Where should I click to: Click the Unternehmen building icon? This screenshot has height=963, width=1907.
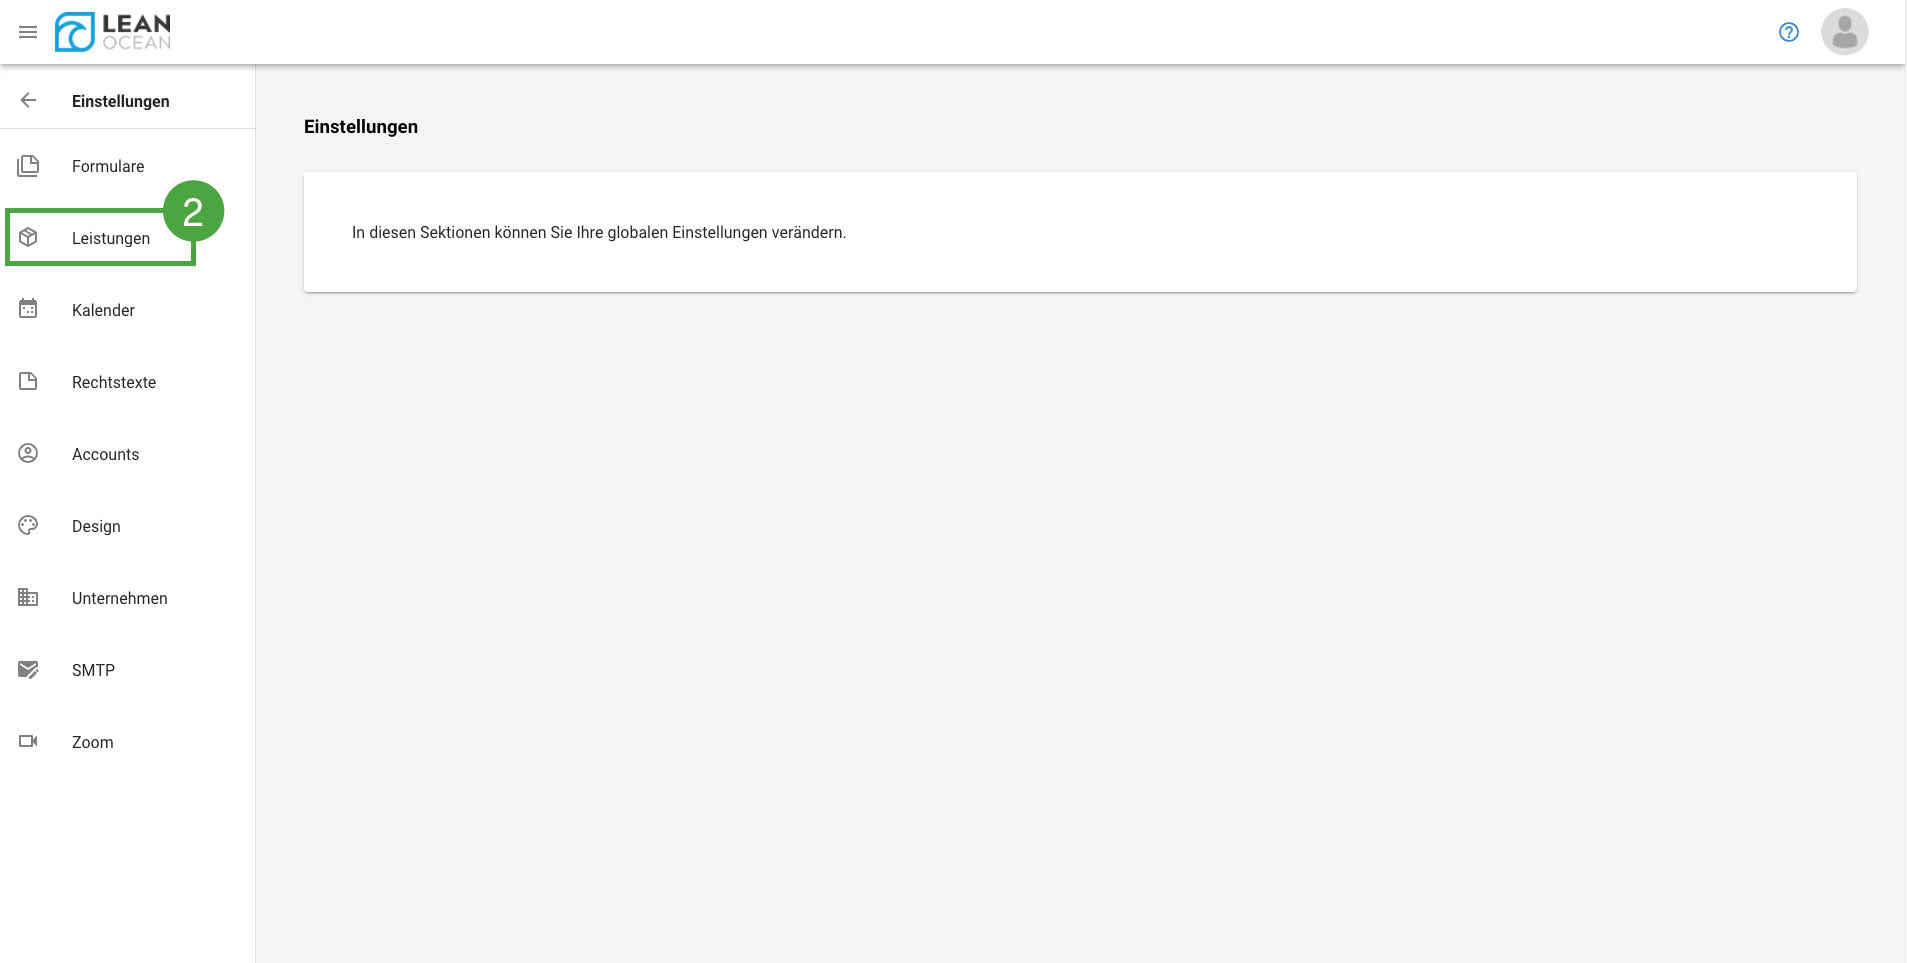tap(28, 597)
